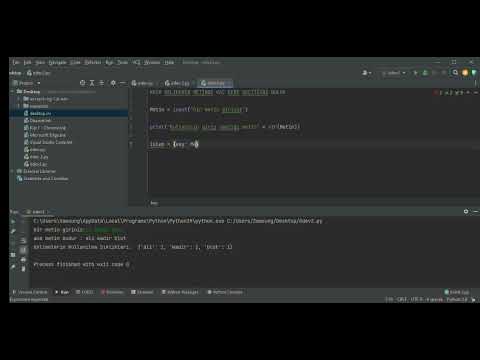Click CRLF line separator in status bar
Image resolution: width=480 pixels, height=360 pixels.
pos(402,299)
